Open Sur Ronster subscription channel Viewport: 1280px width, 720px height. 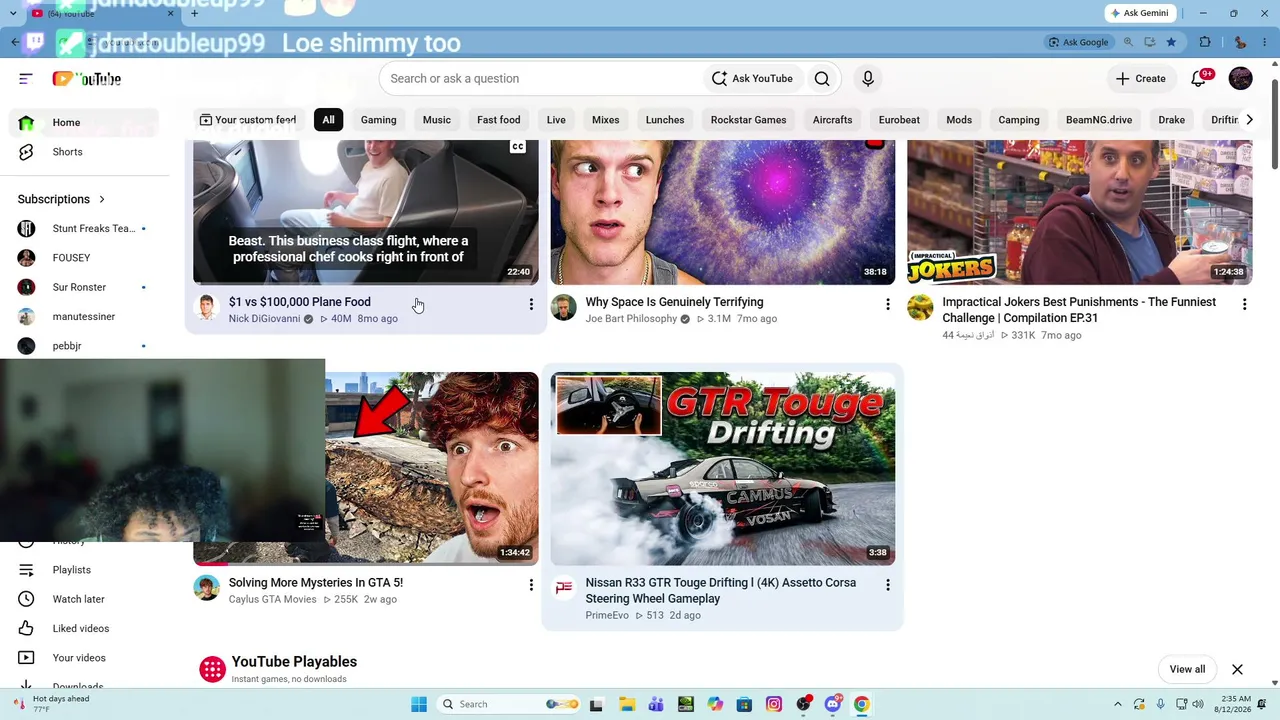pyautogui.click(x=85, y=287)
